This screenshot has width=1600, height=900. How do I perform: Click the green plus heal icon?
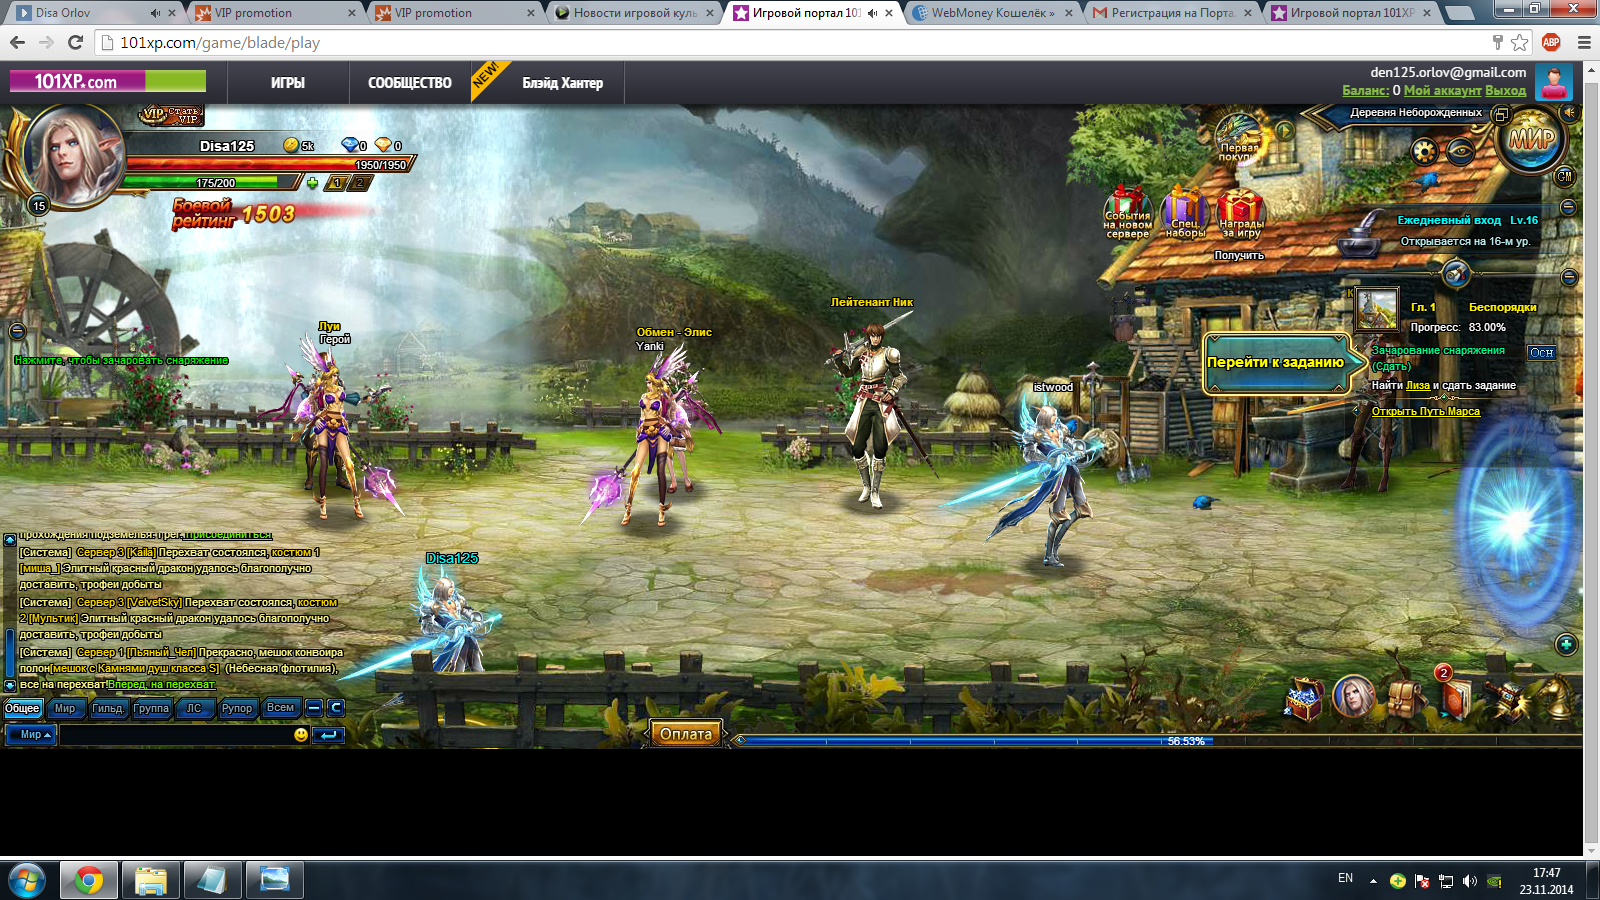pyautogui.click(x=312, y=183)
